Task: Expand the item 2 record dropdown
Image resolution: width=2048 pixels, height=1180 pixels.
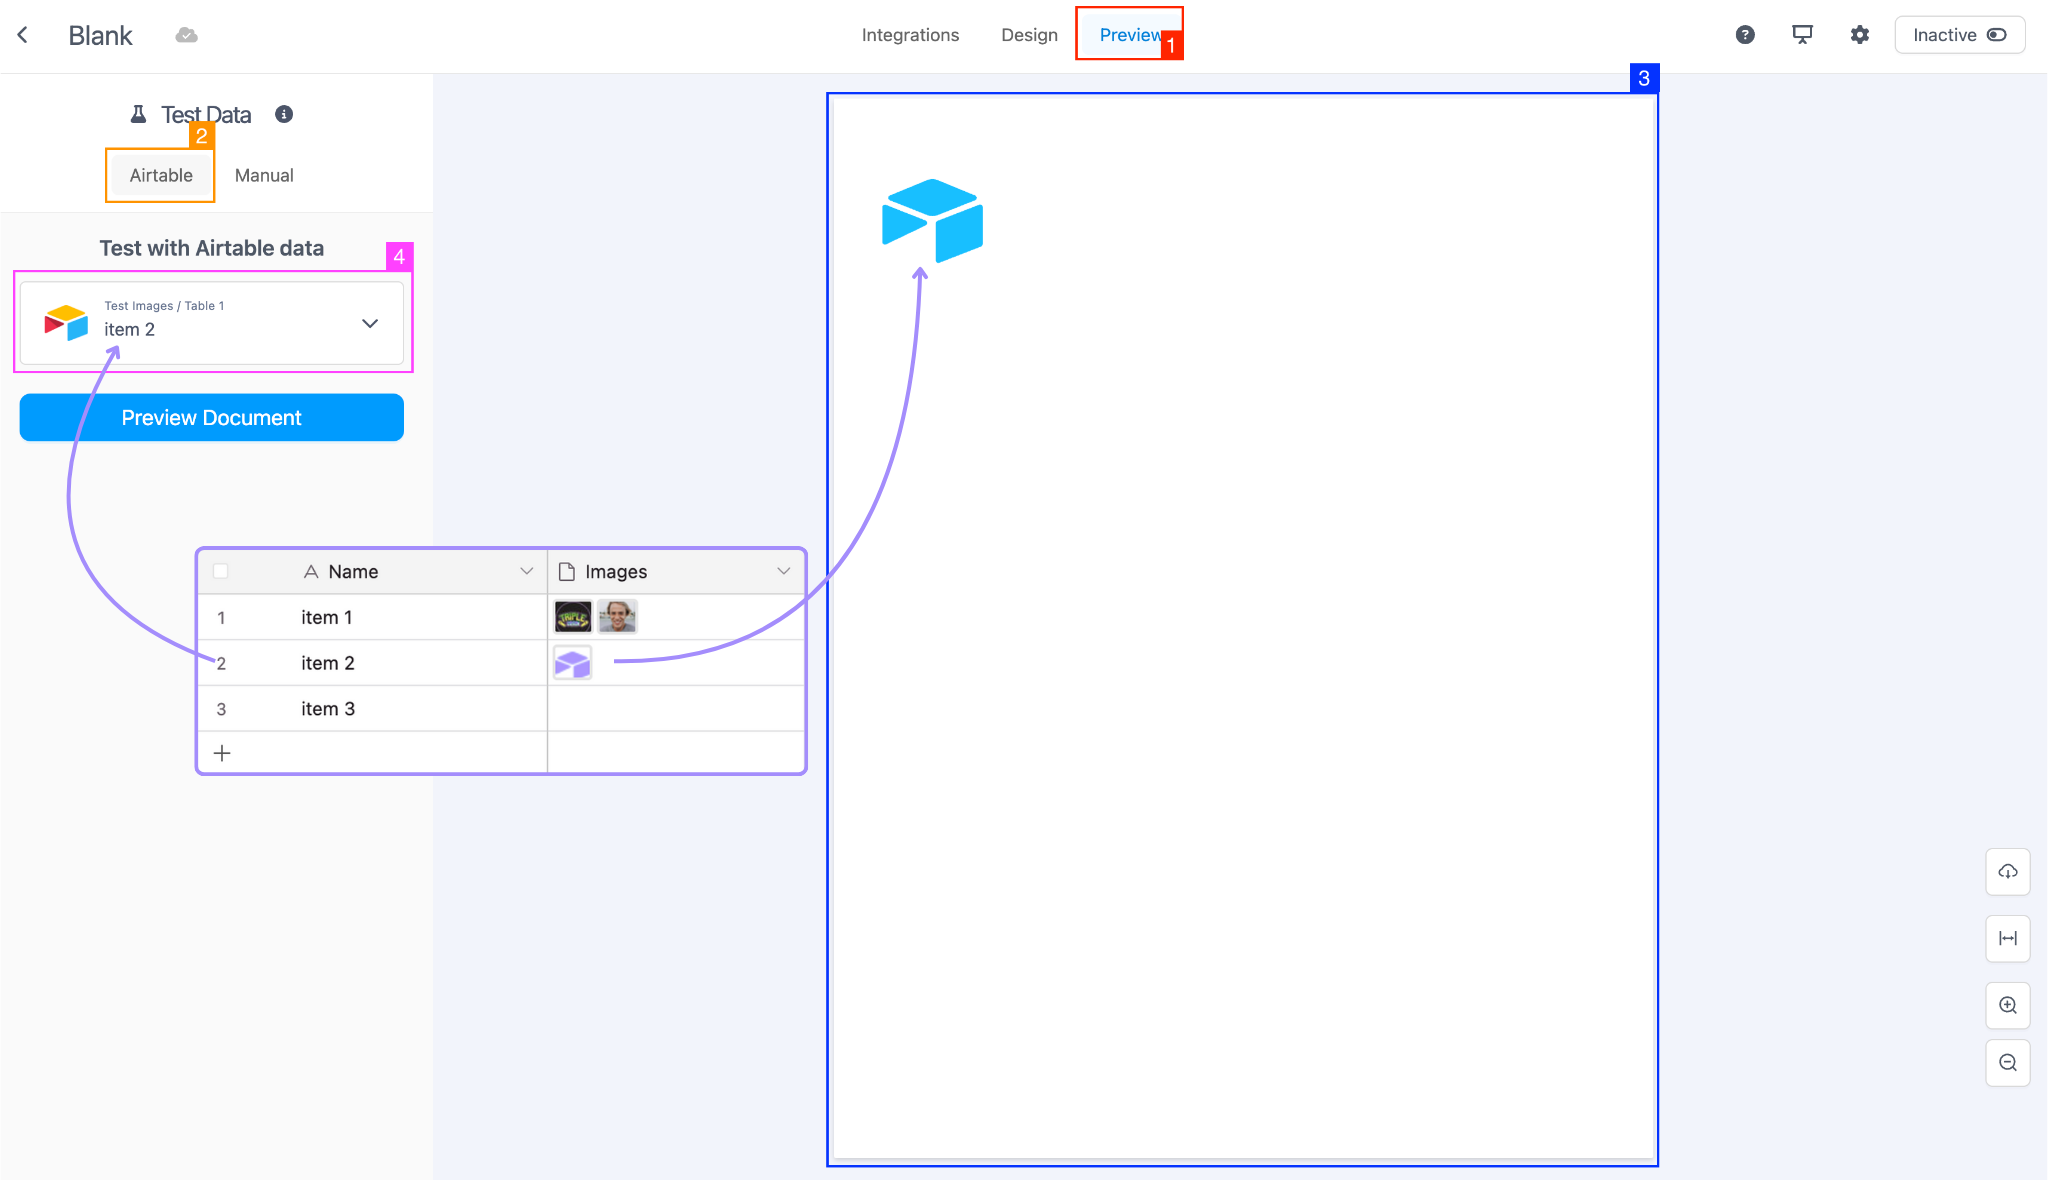Action: [370, 323]
